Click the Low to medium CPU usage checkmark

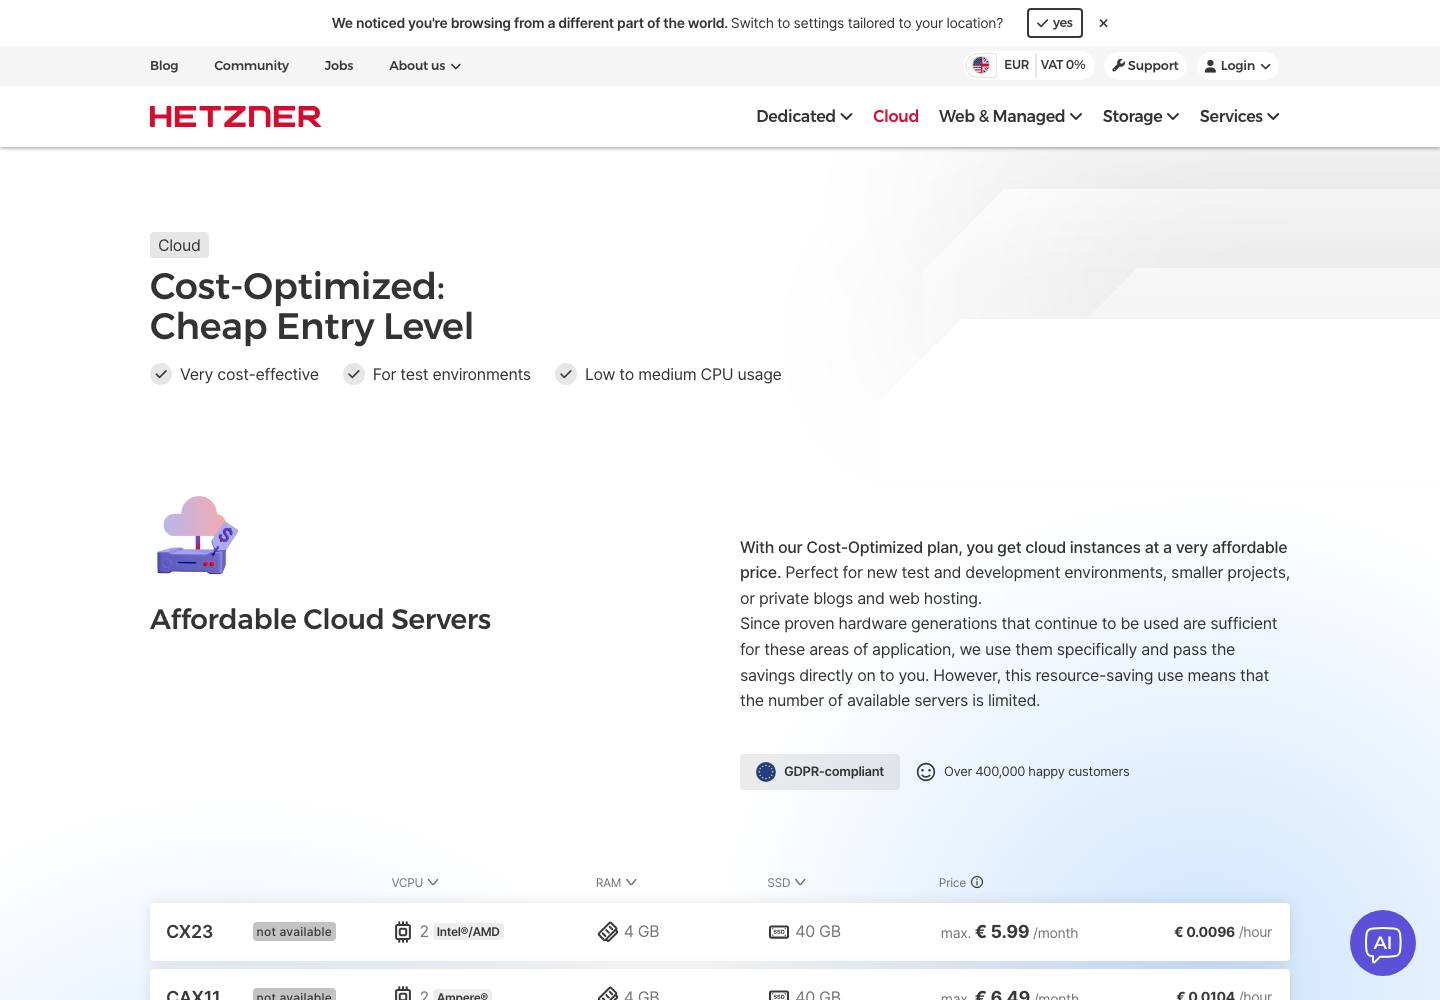[566, 374]
